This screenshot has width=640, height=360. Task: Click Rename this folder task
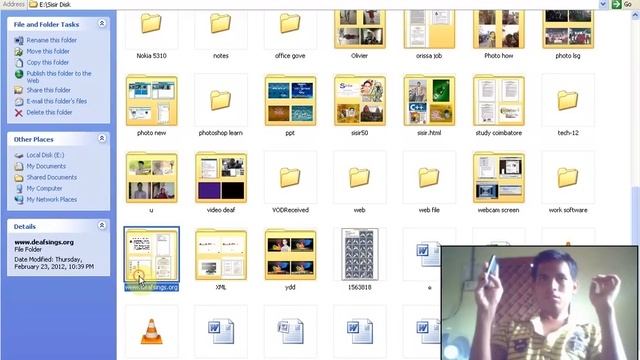51,40
